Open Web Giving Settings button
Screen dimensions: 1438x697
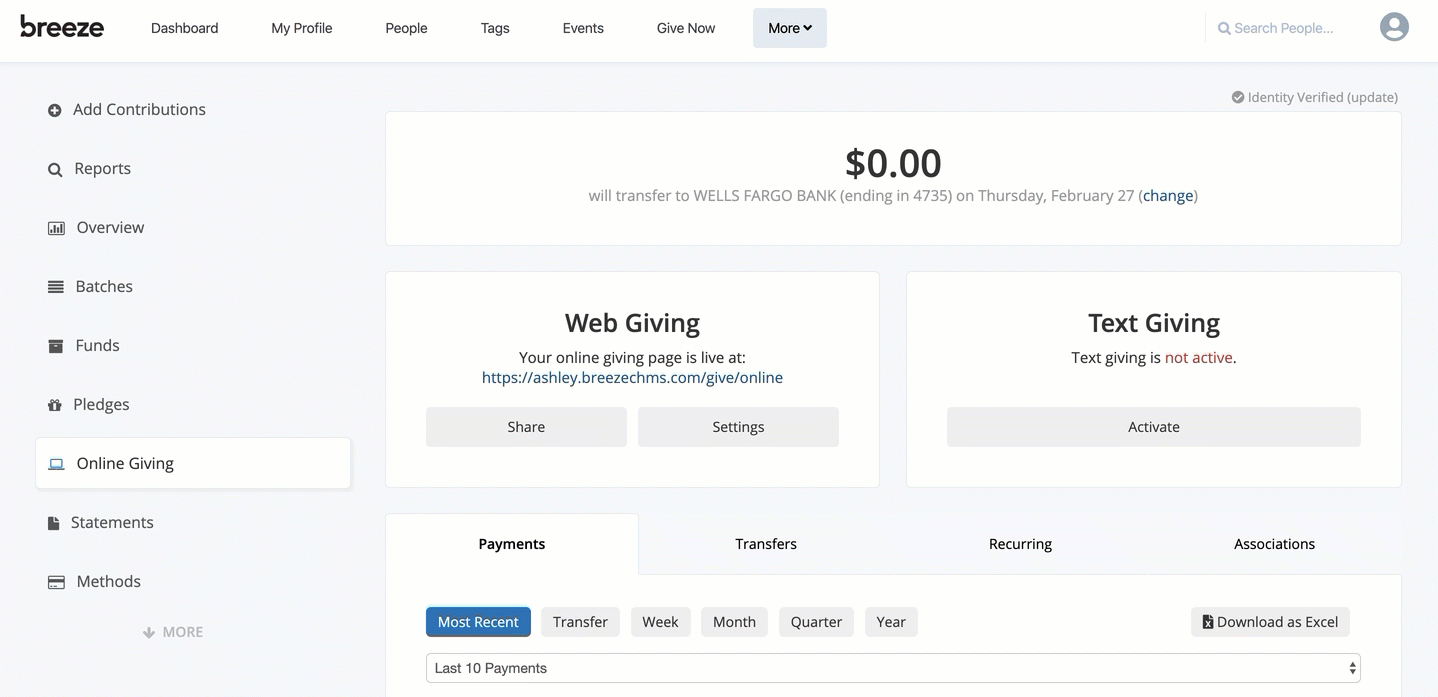coord(738,427)
